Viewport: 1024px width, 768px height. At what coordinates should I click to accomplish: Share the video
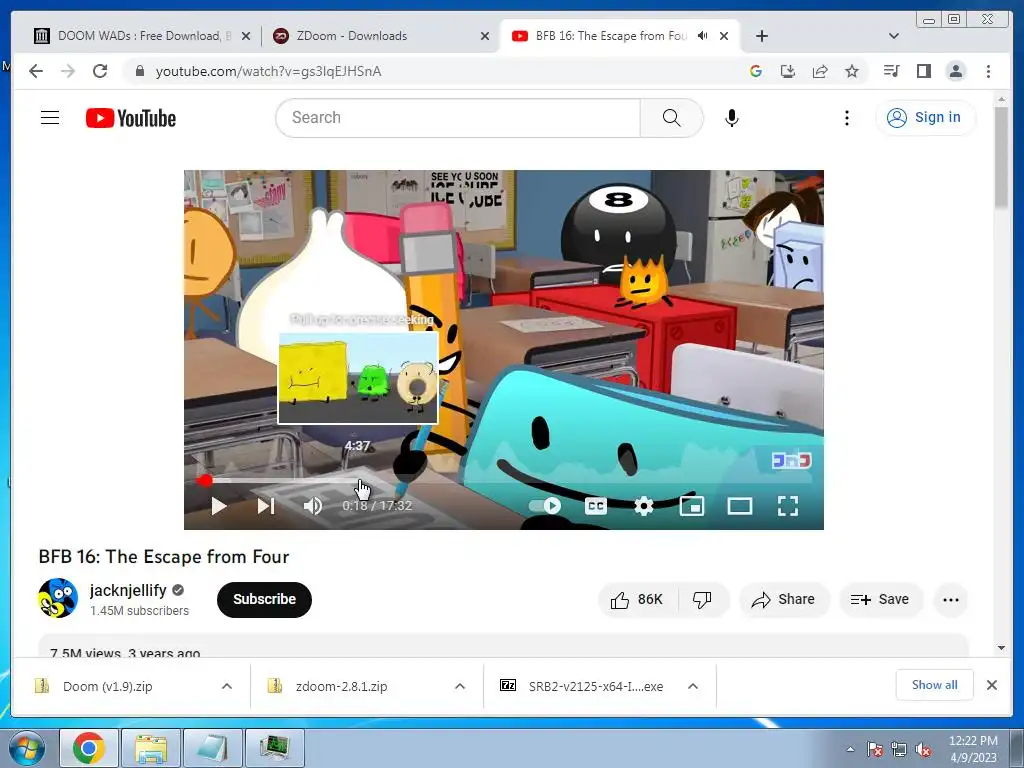click(x=784, y=600)
